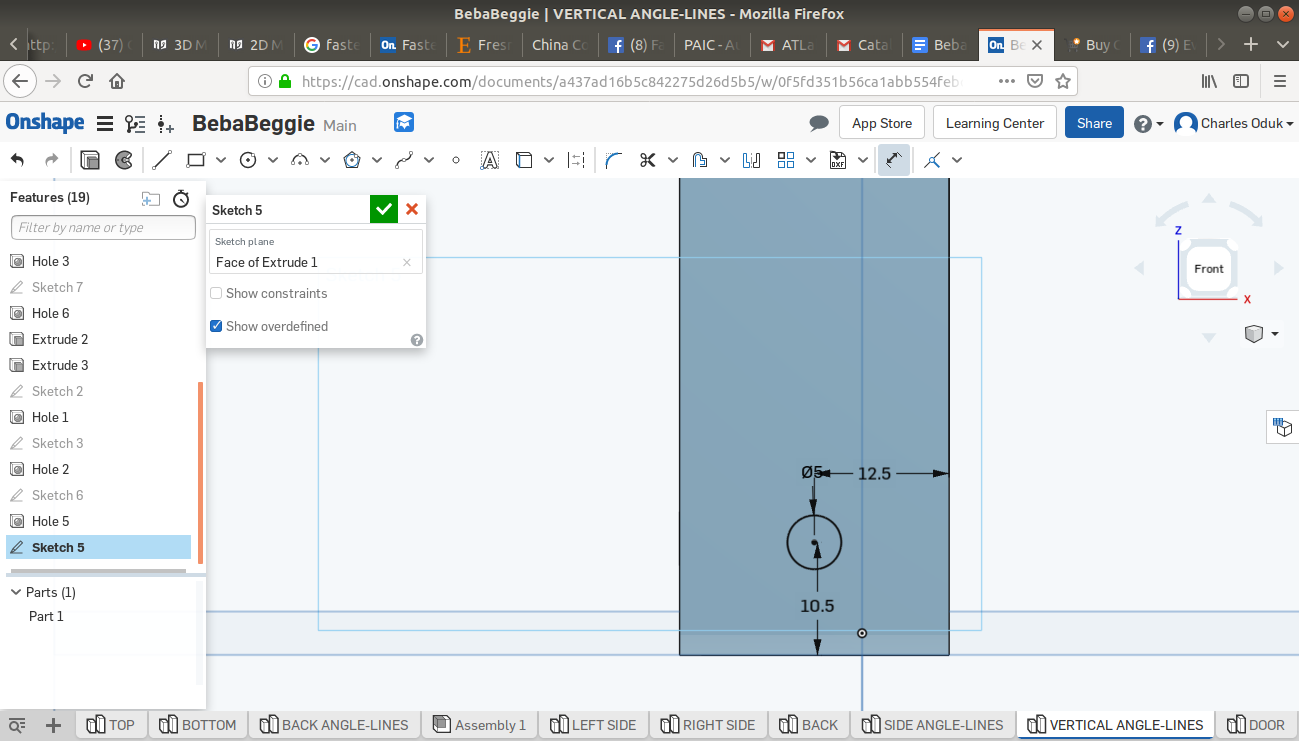Undo the last action in Onshape toolbar
The height and width of the screenshot is (741, 1299).
click(x=18, y=160)
